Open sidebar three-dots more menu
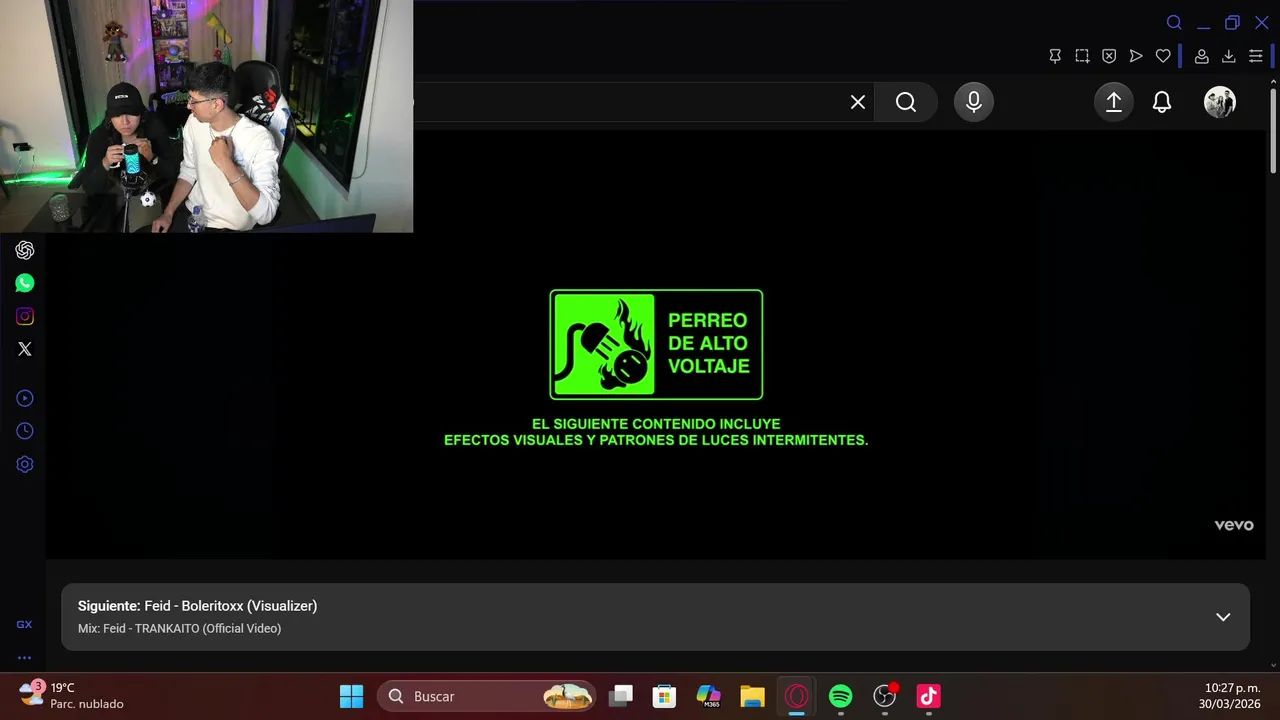1280x720 pixels. pos(24,658)
